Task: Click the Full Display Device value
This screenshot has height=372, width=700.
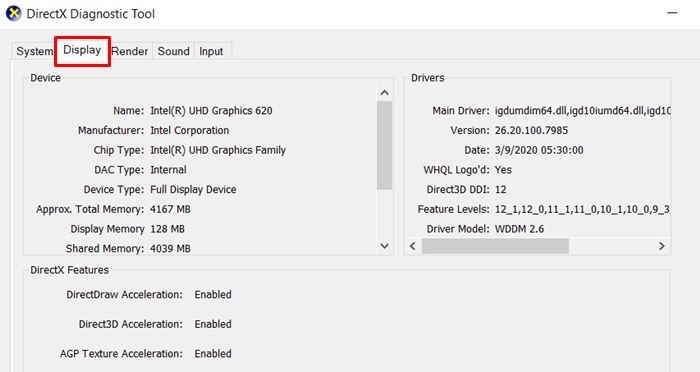Action: tap(193, 189)
